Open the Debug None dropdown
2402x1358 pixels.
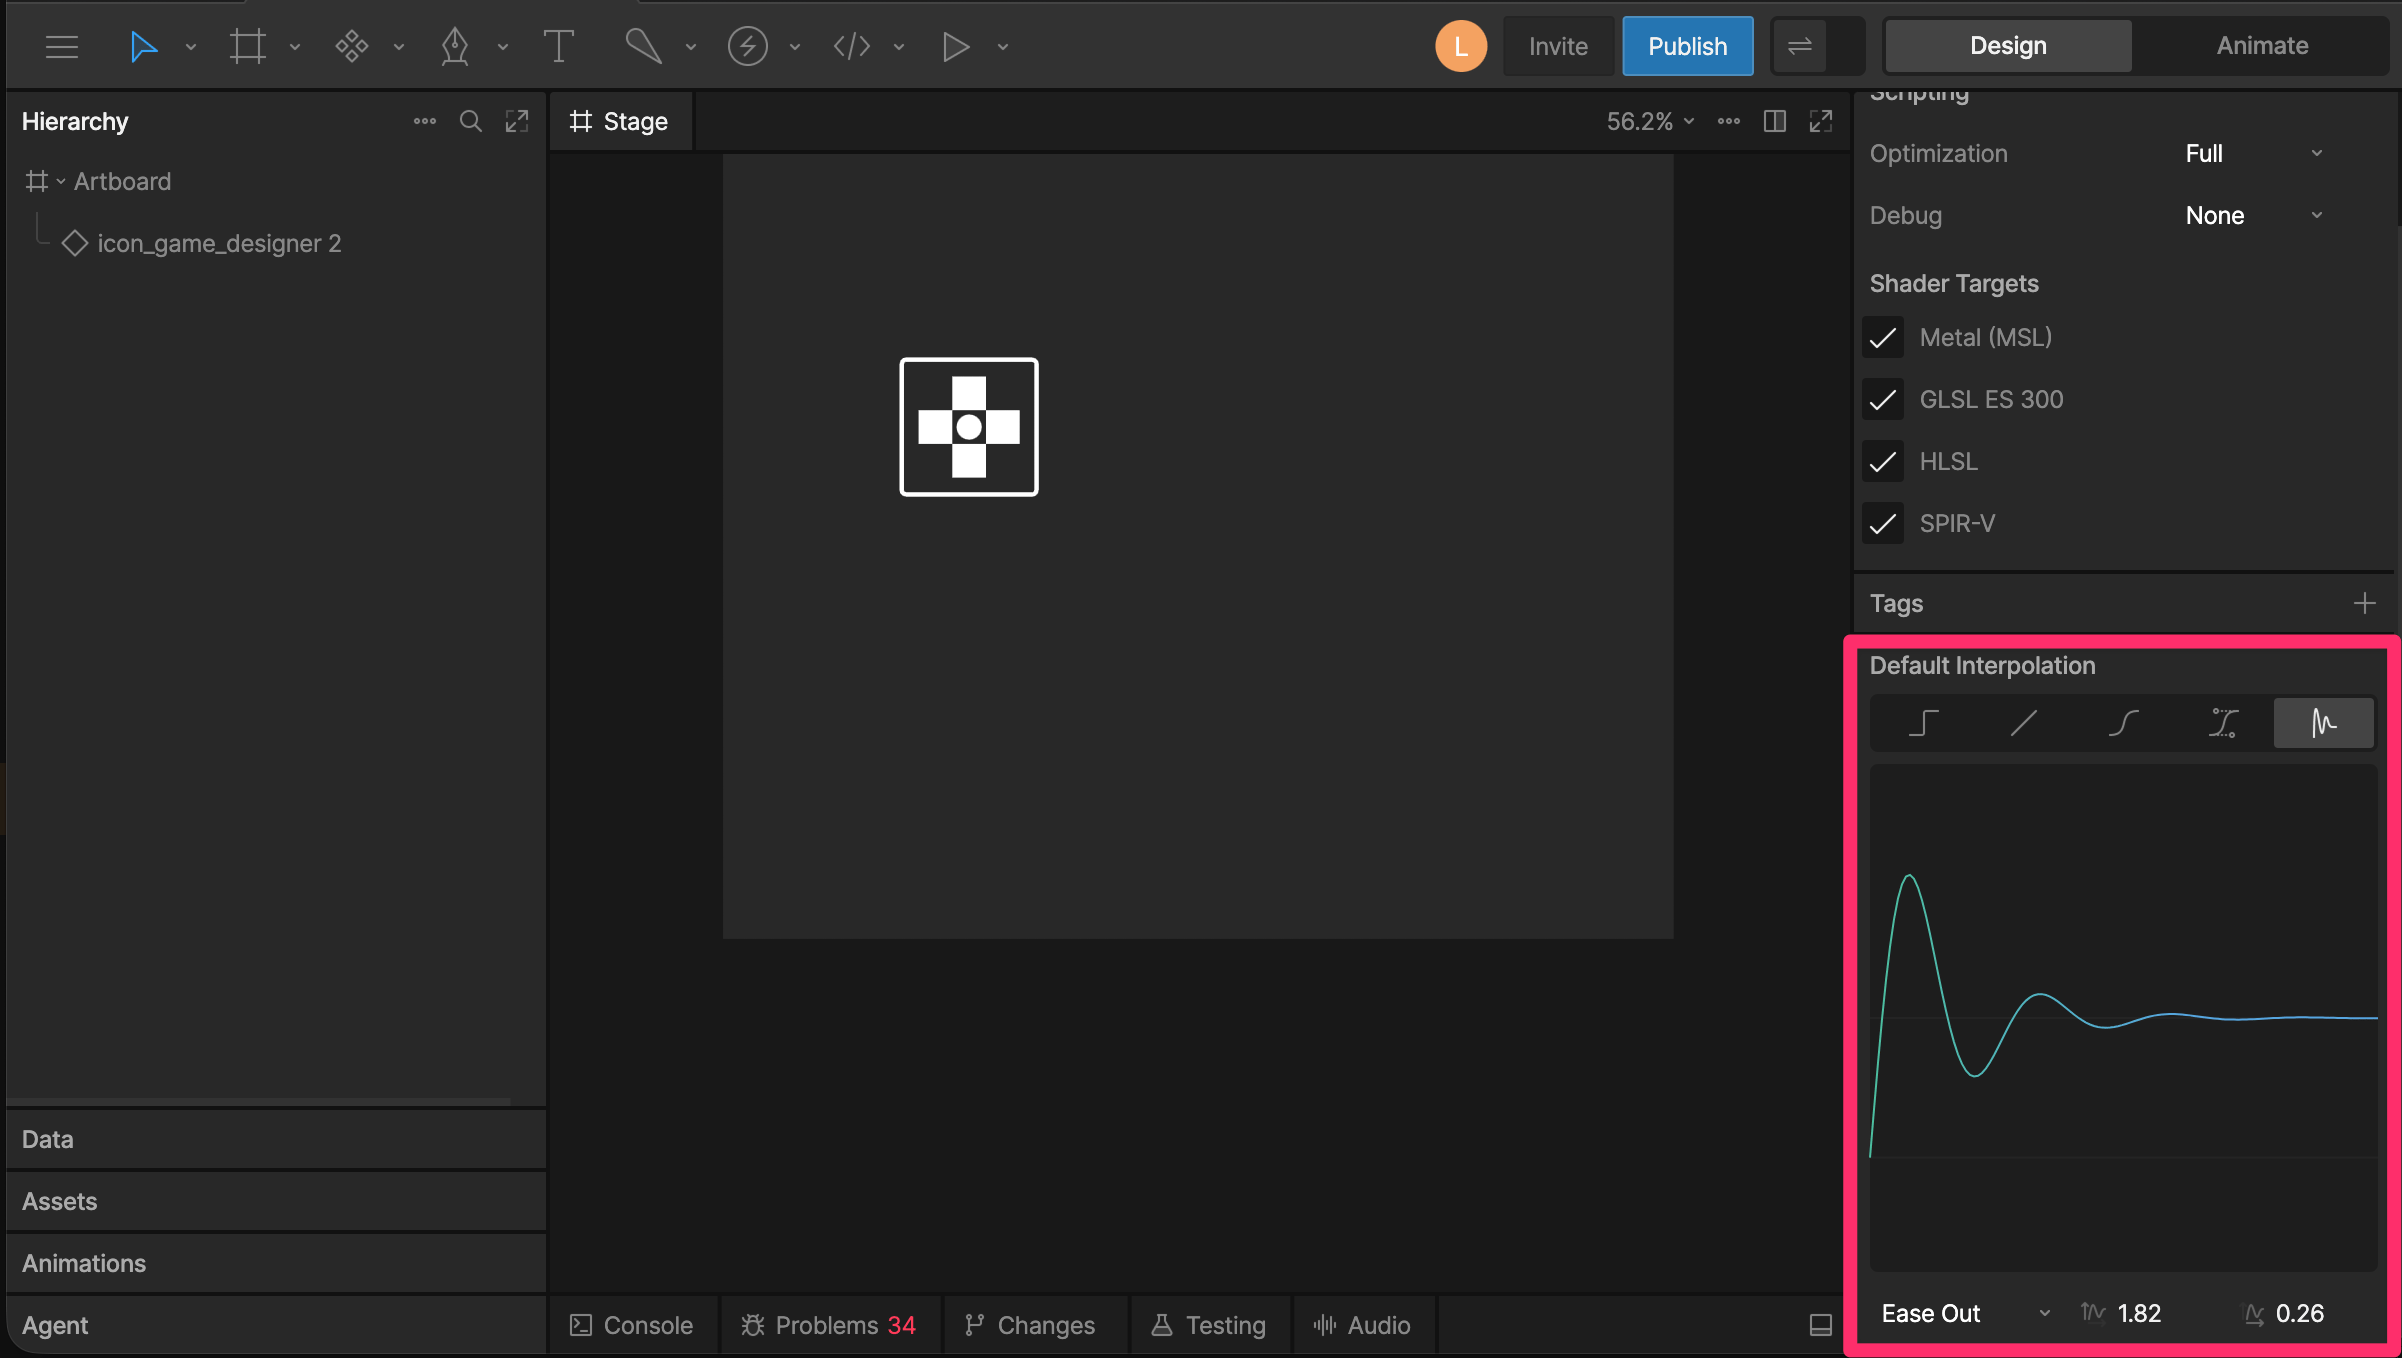pyautogui.click(x=2254, y=215)
